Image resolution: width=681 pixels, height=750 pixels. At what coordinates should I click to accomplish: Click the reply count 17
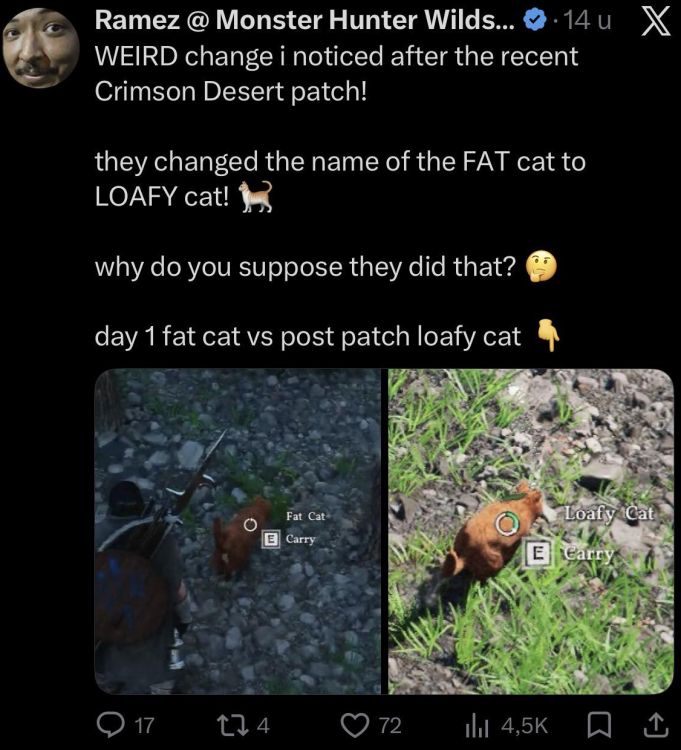(x=144, y=725)
